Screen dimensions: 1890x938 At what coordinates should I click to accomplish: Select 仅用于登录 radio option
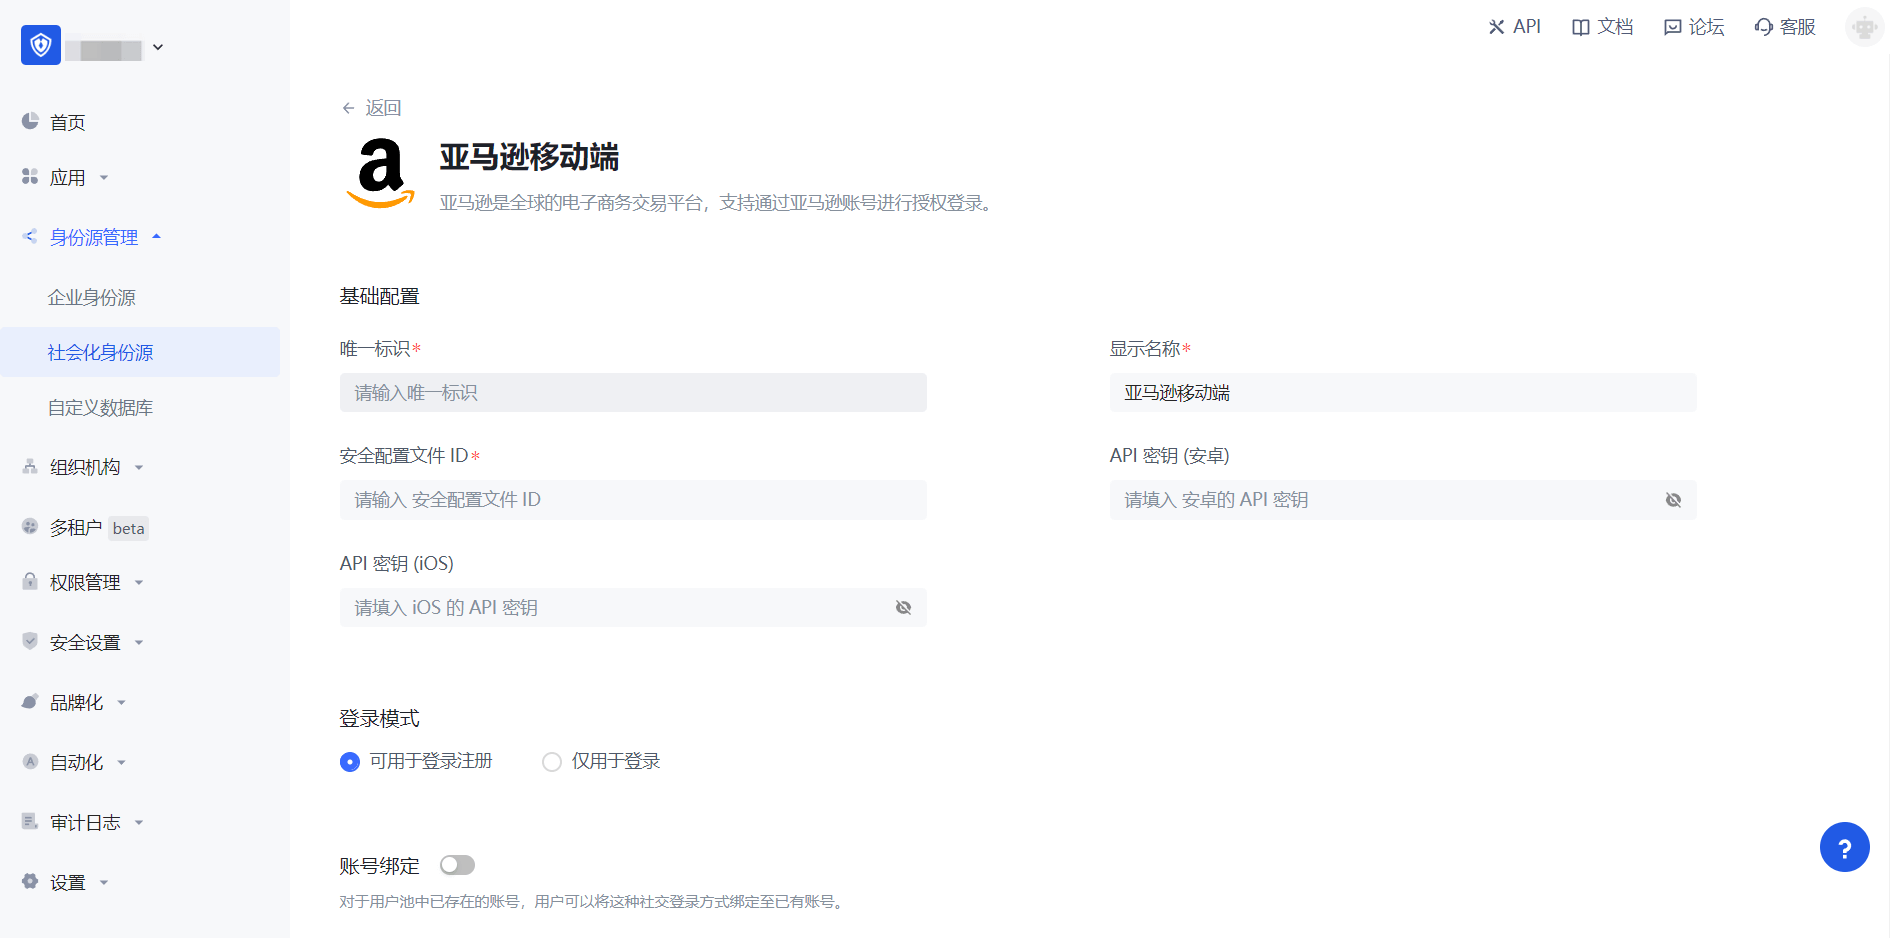(x=552, y=762)
